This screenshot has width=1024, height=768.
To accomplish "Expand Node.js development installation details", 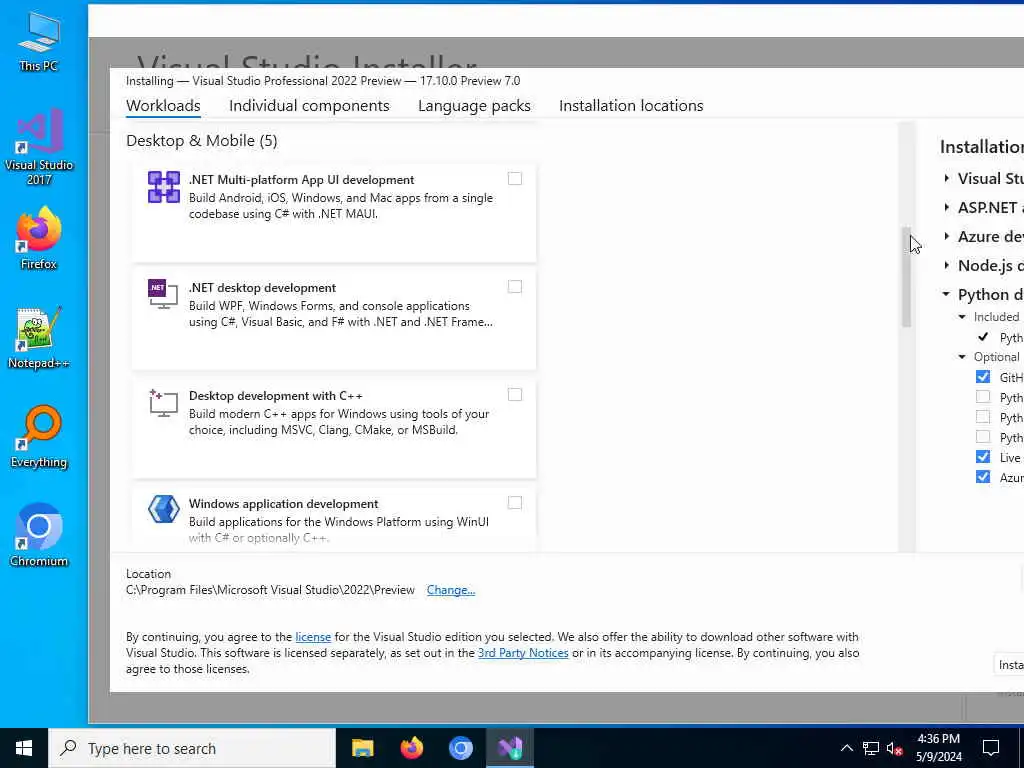I will coord(946,265).
